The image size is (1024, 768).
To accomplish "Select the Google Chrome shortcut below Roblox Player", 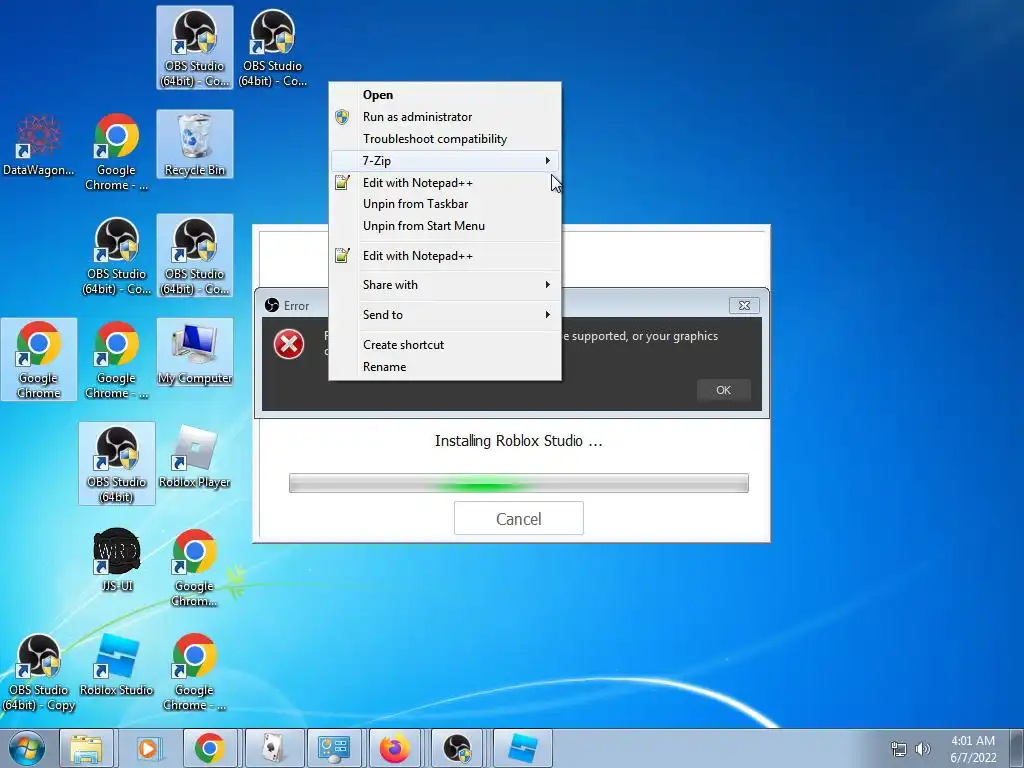I will (x=195, y=568).
